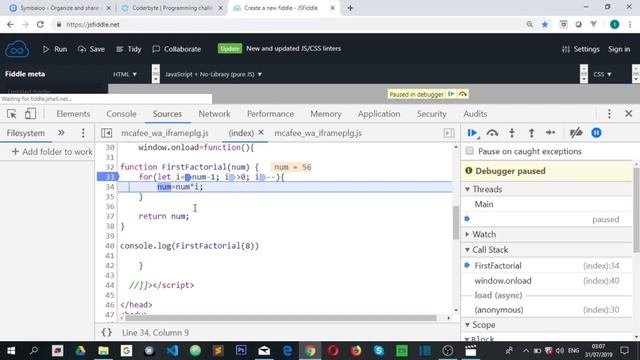Step out of current function

point(531,133)
